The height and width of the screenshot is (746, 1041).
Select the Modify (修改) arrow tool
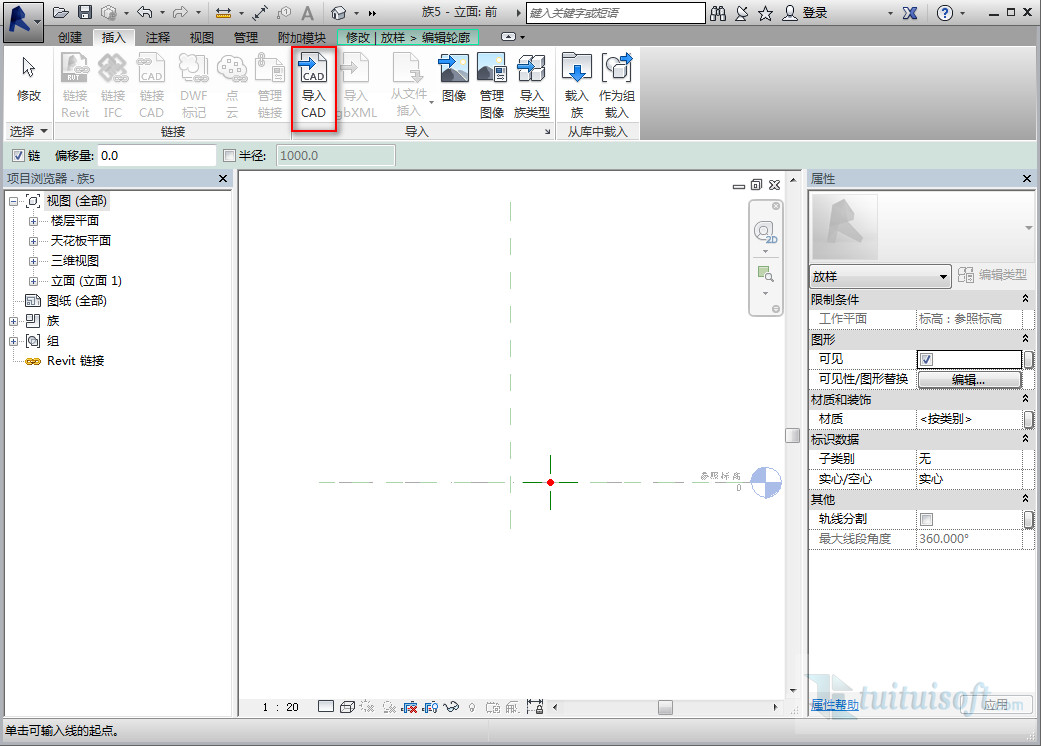point(29,78)
